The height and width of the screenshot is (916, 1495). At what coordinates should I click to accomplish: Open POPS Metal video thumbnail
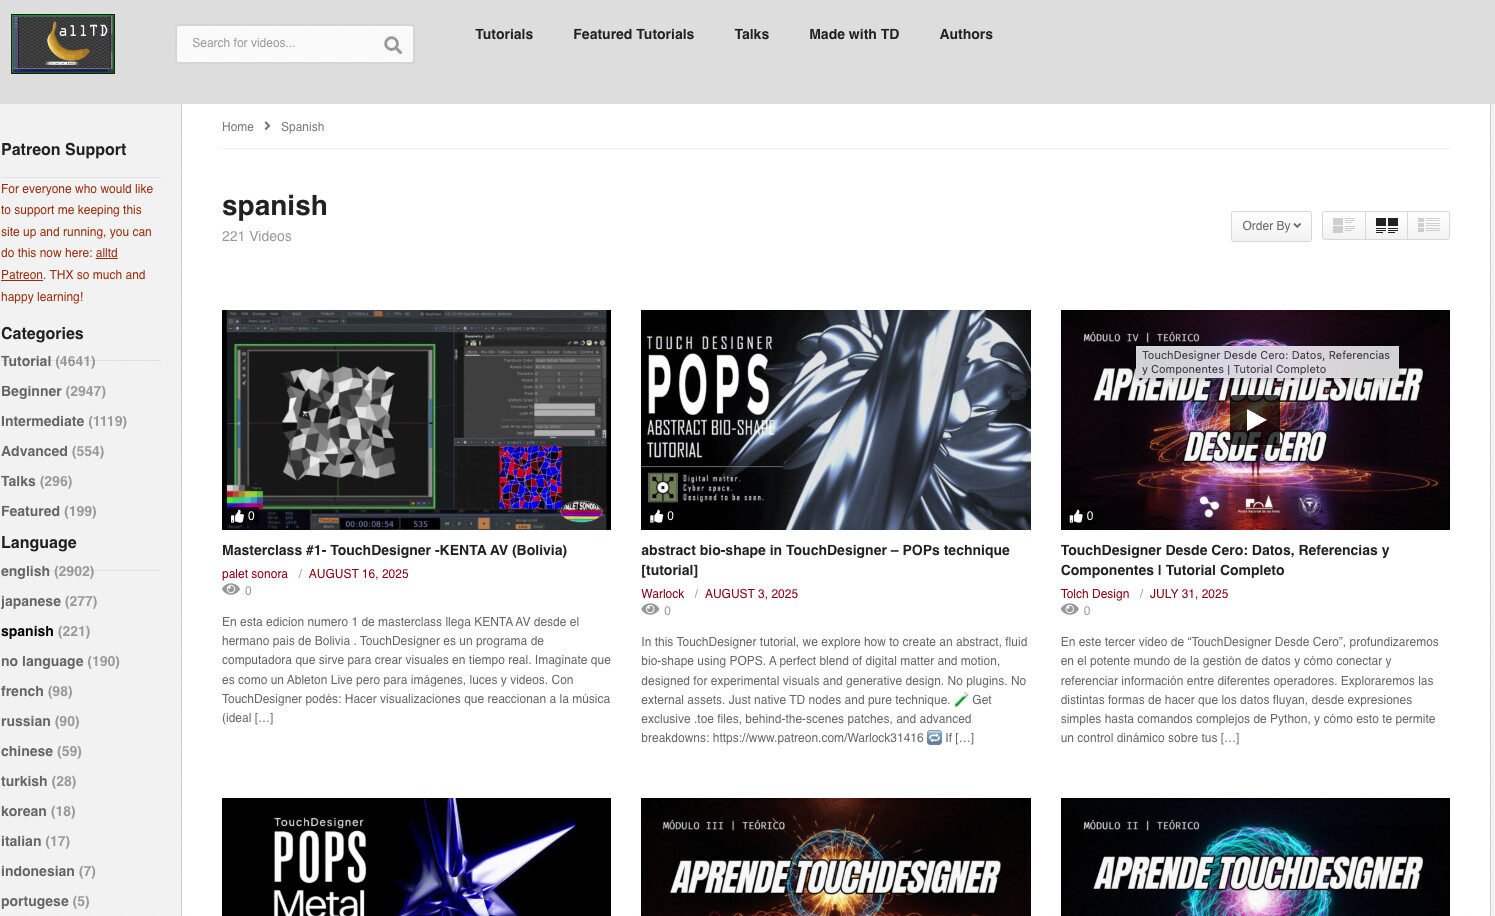coord(416,857)
